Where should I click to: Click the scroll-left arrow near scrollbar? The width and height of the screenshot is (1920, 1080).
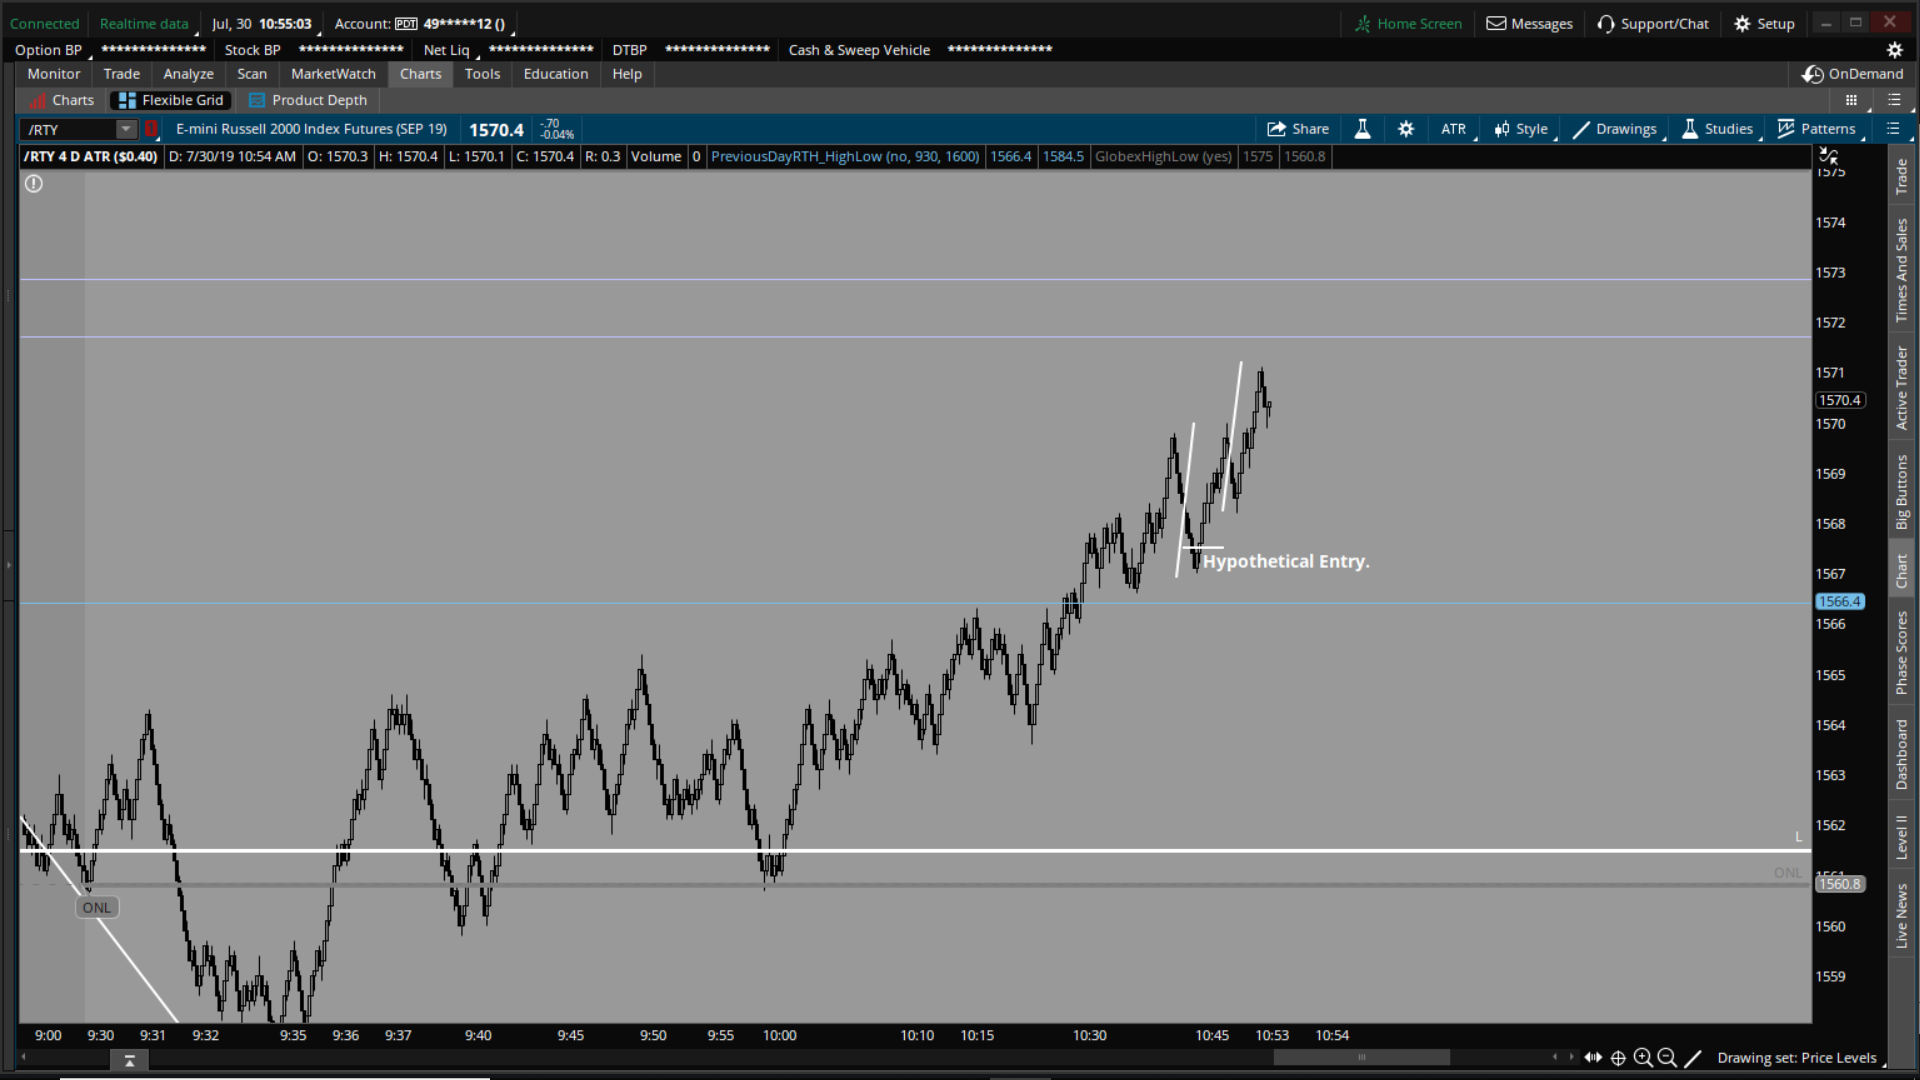tap(1555, 1057)
